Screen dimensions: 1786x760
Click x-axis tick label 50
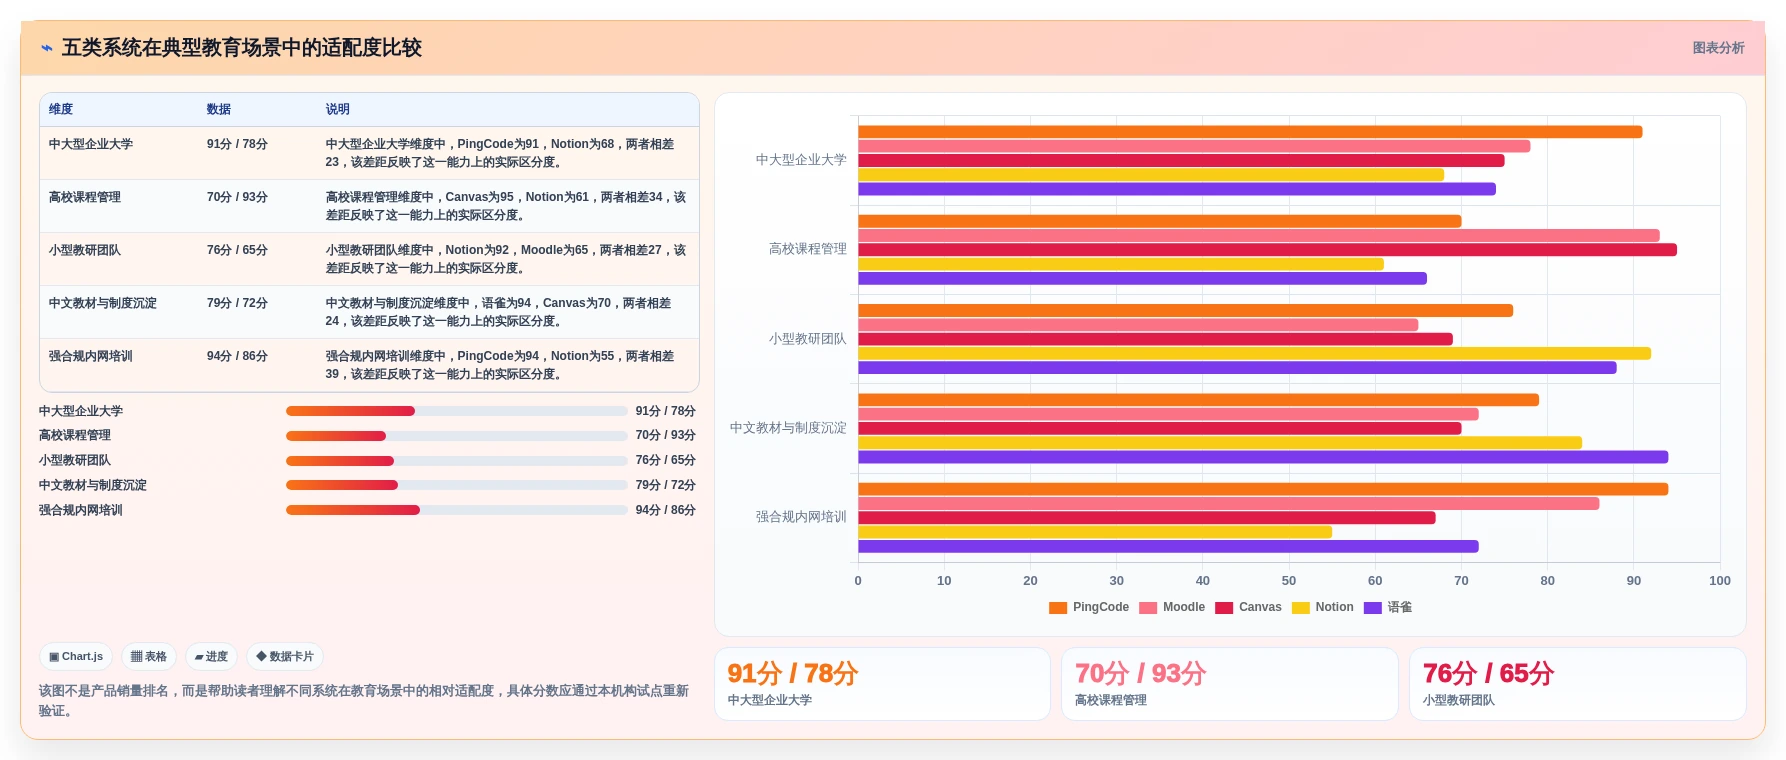coord(1289,581)
